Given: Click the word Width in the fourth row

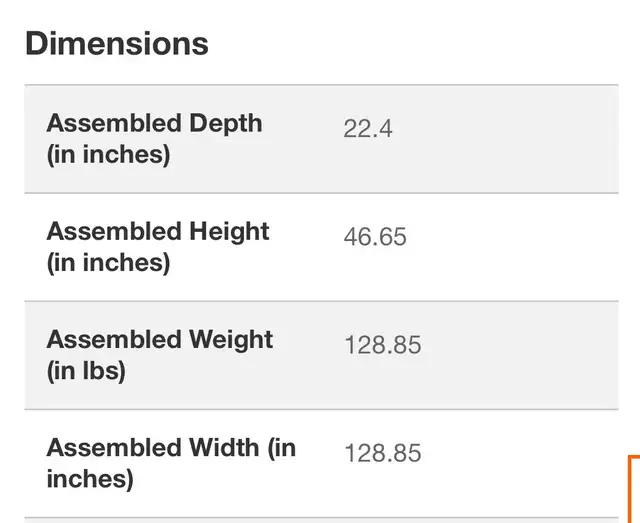Looking at the screenshot, I should pos(224,447).
